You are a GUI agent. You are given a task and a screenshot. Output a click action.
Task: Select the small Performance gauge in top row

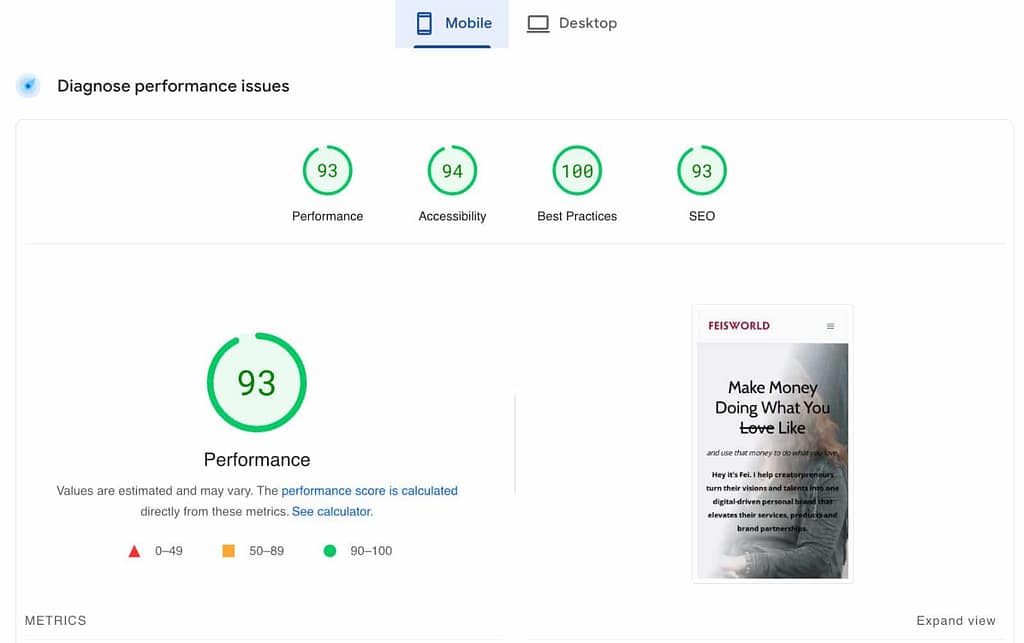[327, 171]
